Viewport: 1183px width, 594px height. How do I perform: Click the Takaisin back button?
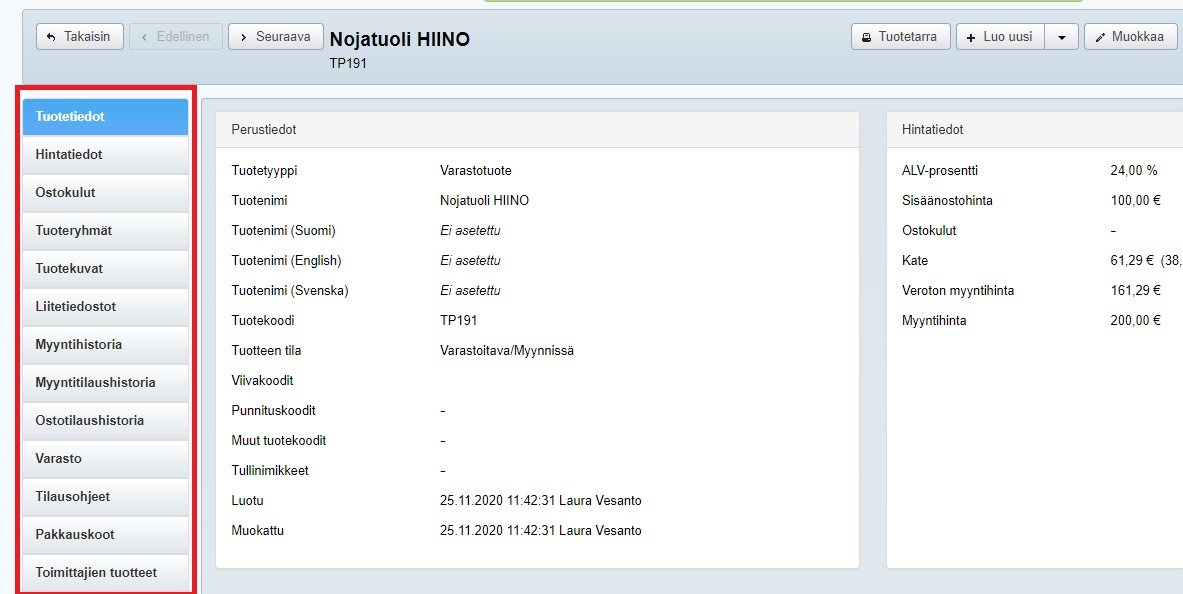(80, 37)
